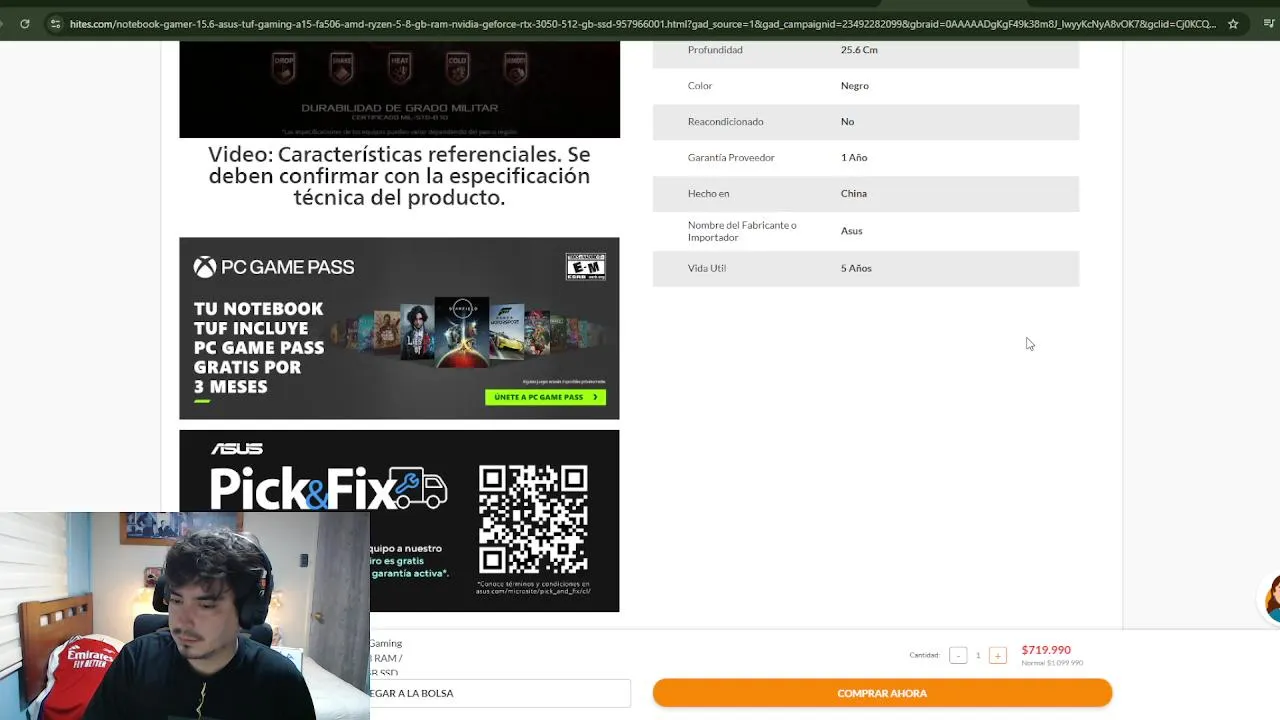The width and height of the screenshot is (1280, 720).
Task: Increase quantity with the plus button
Action: [x=997, y=655]
